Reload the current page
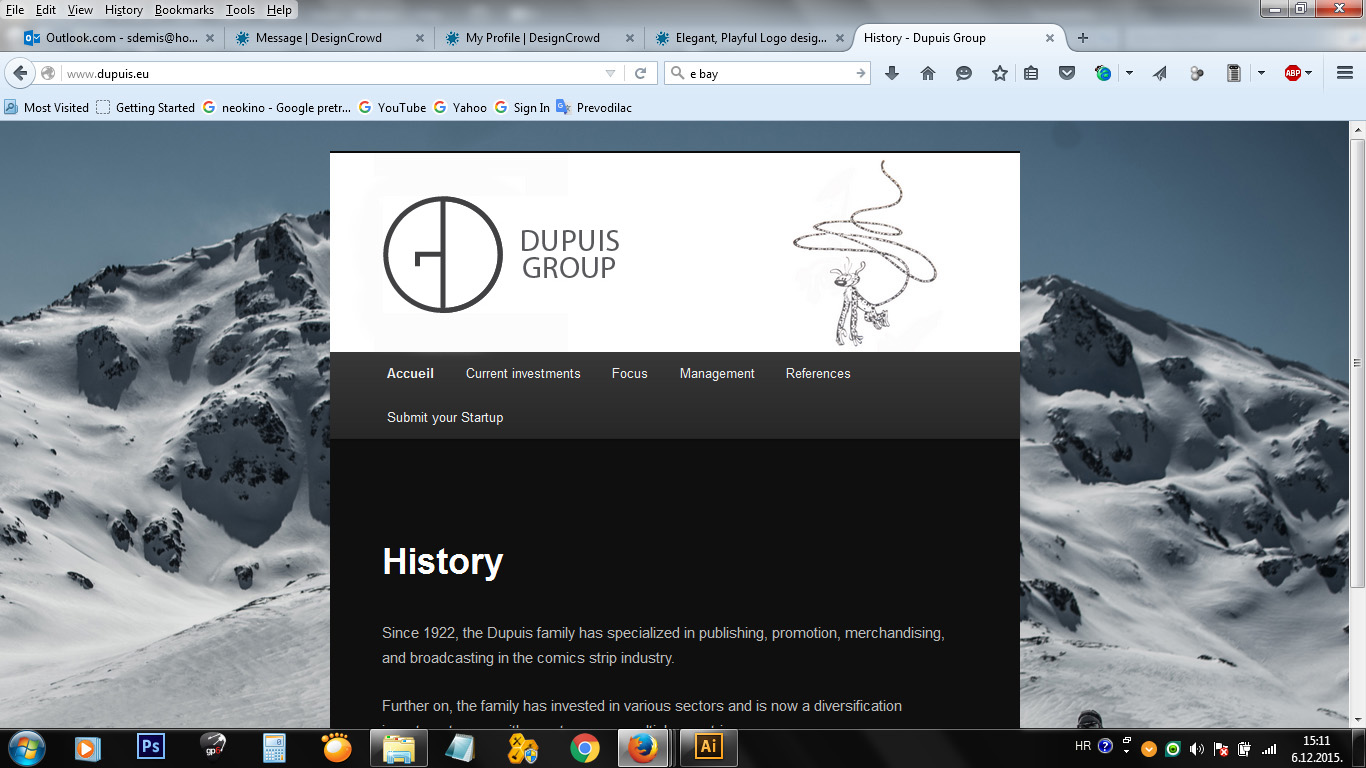 [640, 73]
